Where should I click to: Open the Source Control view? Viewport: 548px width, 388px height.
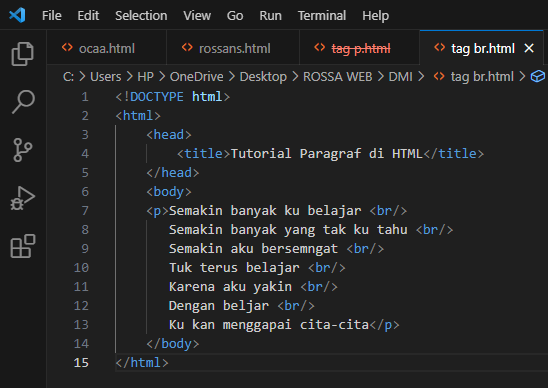click(x=23, y=150)
